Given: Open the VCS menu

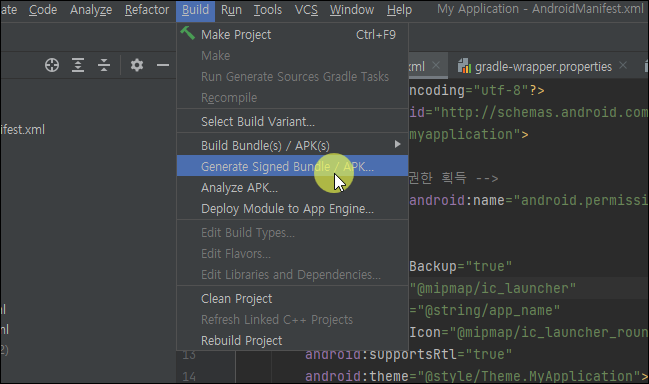Looking at the screenshot, I should click(x=306, y=10).
